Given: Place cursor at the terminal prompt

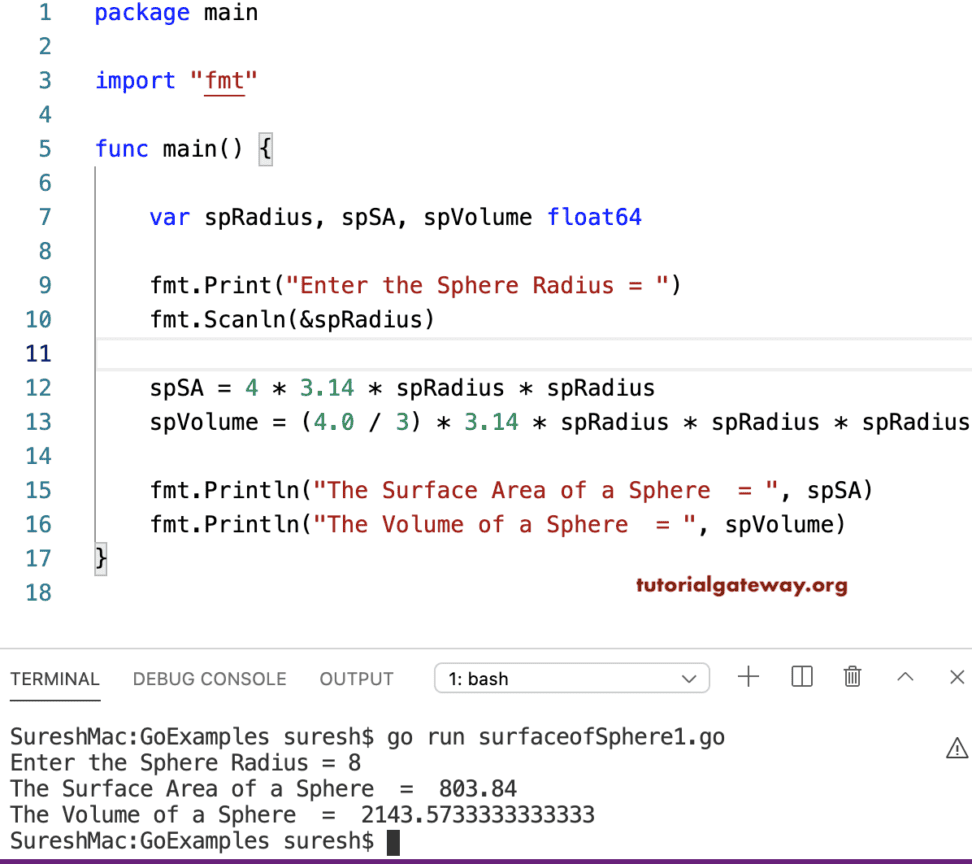Looking at the screenshot, I should click(393, 841).
